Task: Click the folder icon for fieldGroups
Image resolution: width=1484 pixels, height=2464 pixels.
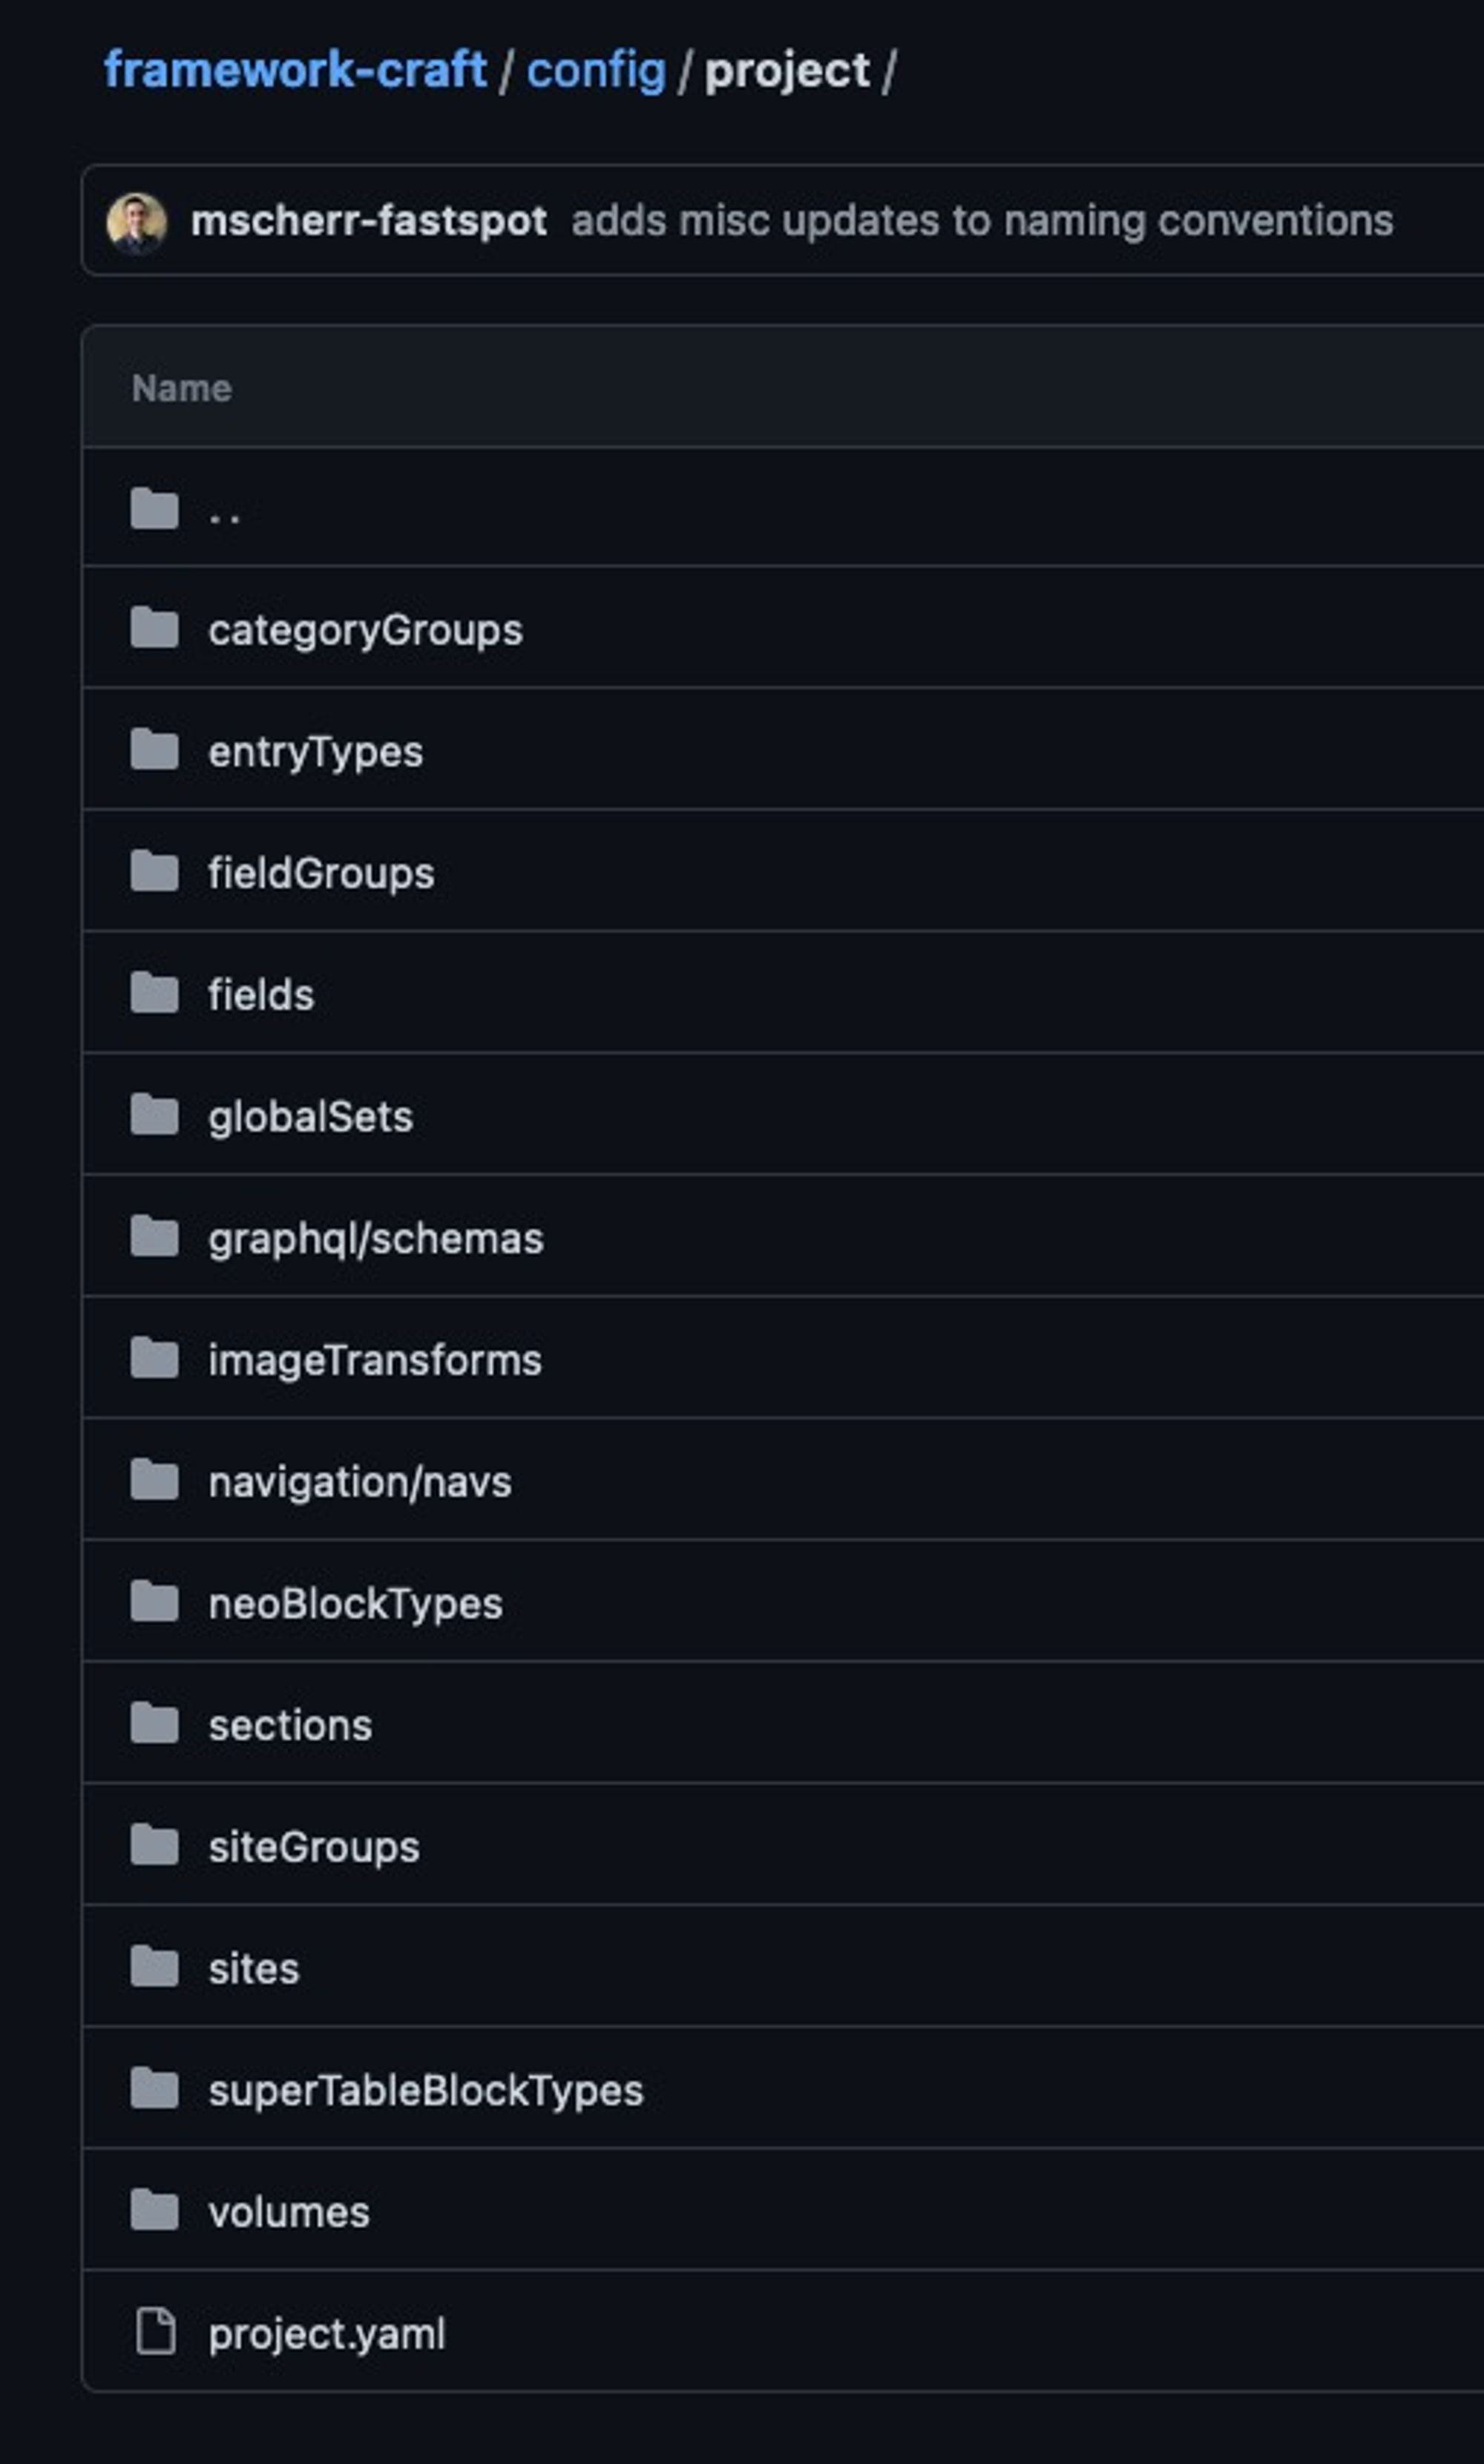Action: [x=154, y=871]
